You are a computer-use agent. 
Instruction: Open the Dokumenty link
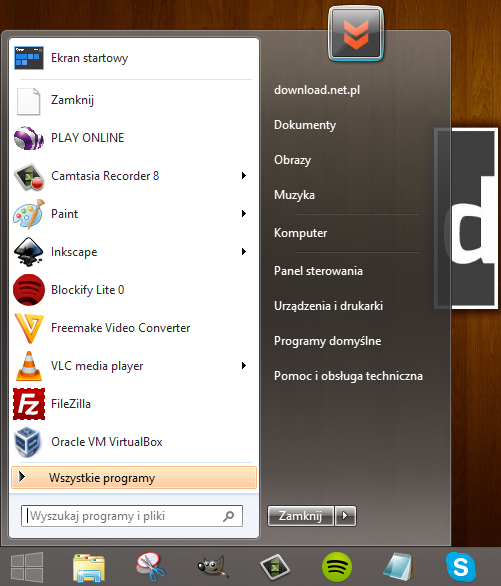coord(305,125)
